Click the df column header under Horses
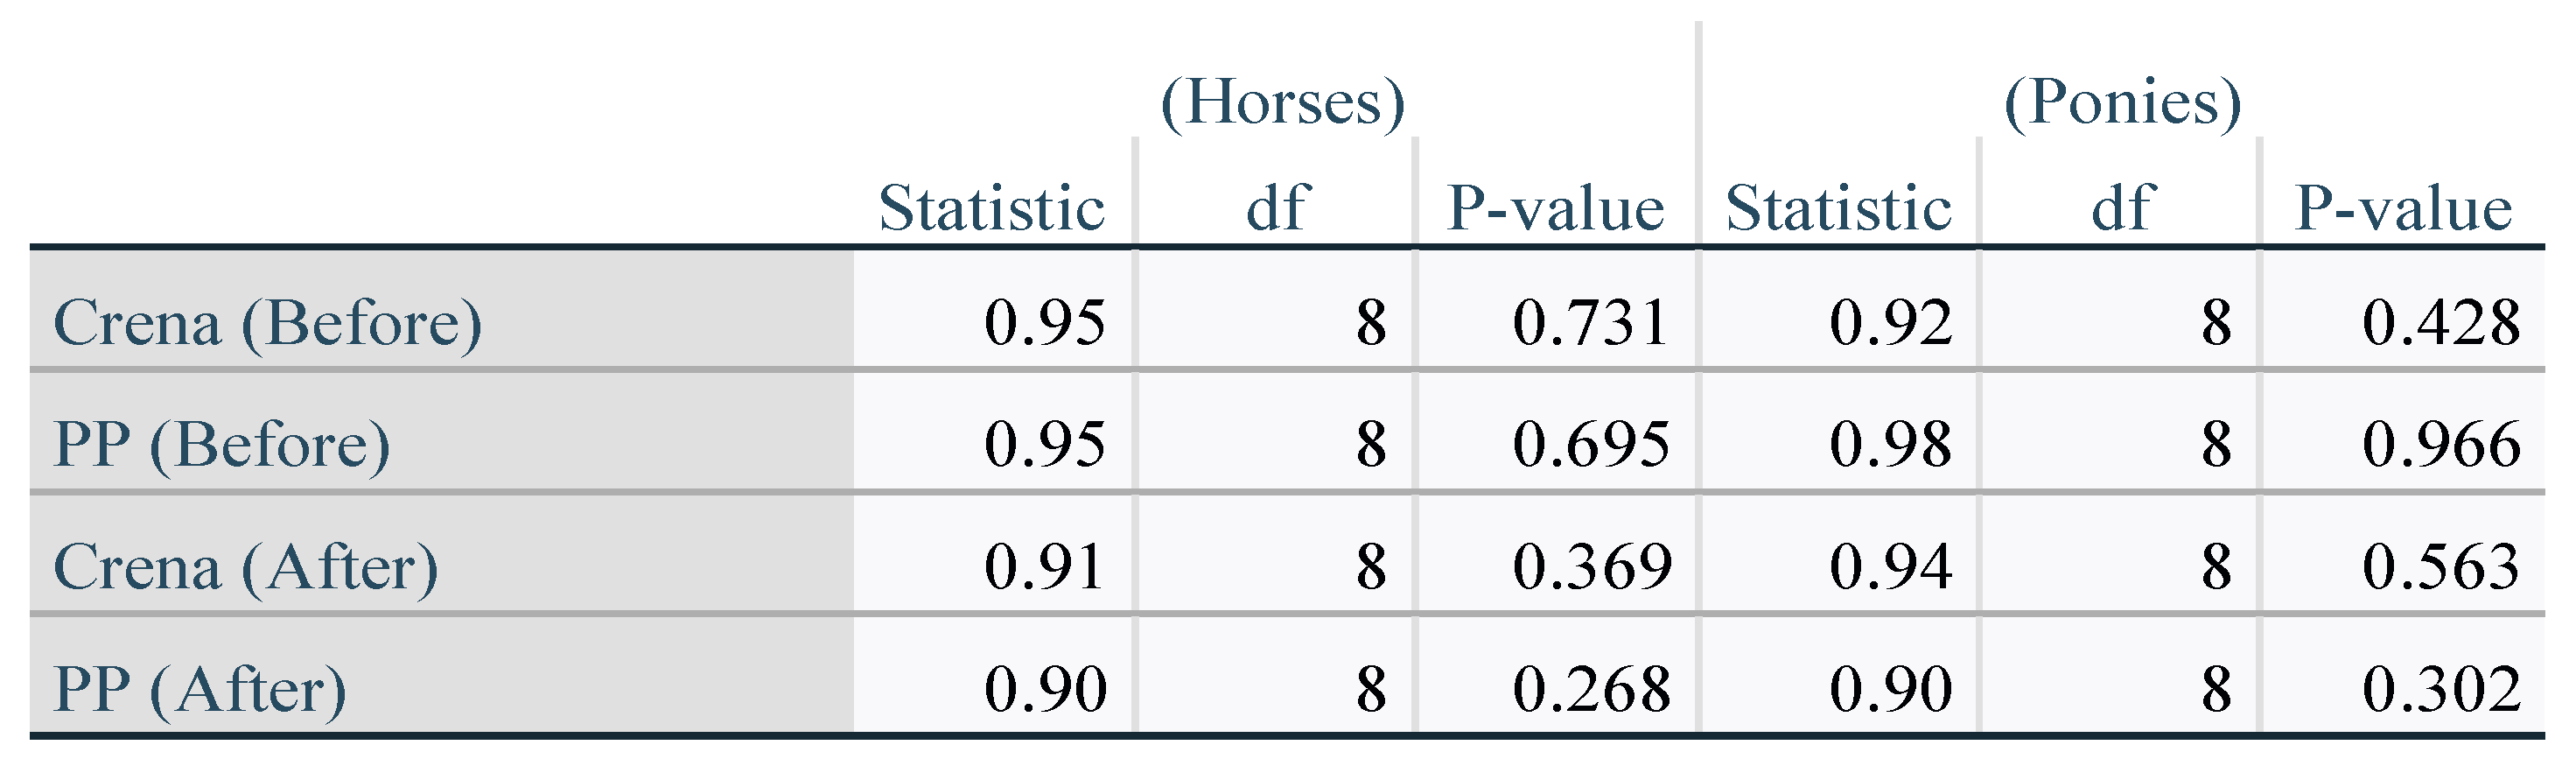 point(1277,208)
